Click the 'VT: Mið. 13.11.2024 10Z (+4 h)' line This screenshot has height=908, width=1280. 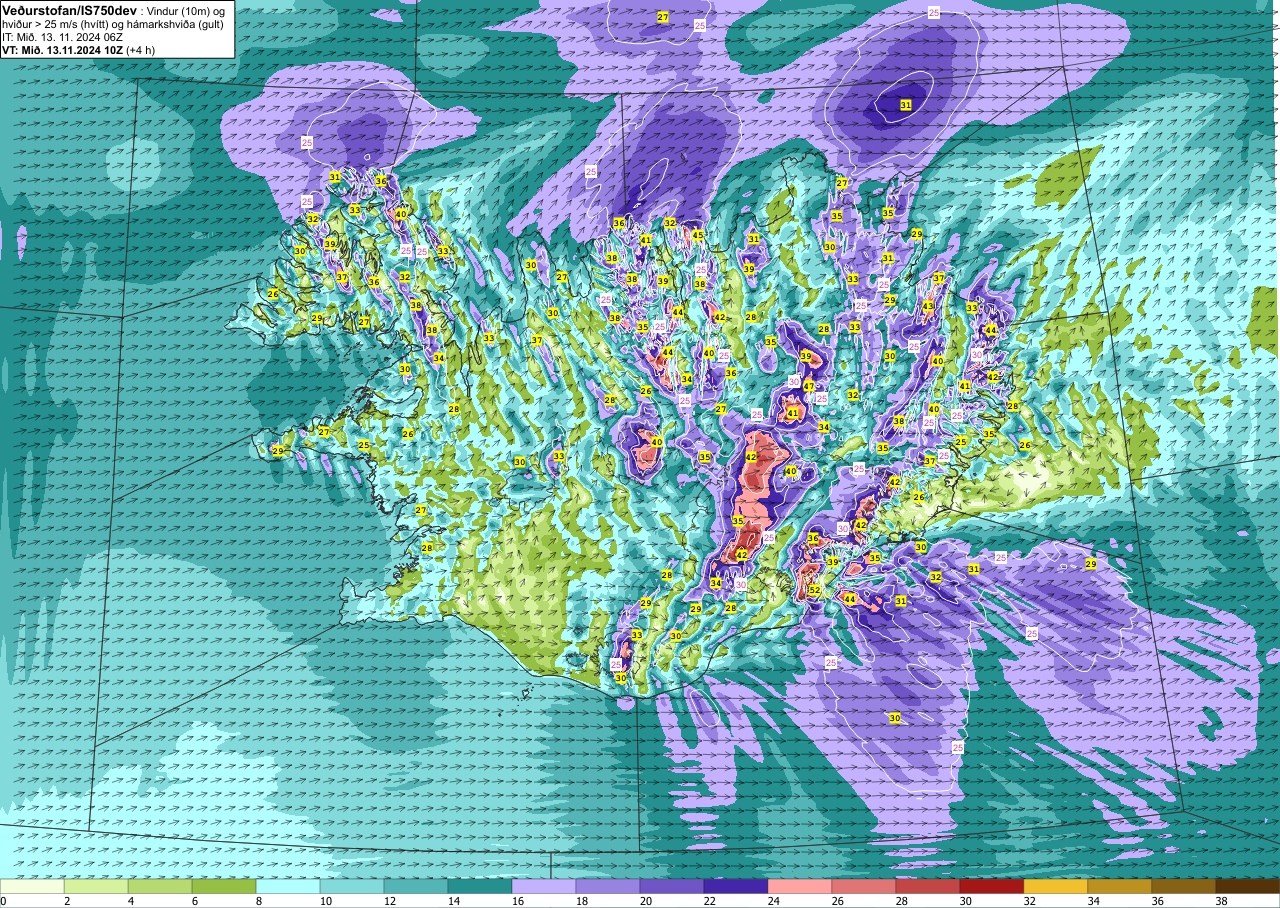[79, 50]
